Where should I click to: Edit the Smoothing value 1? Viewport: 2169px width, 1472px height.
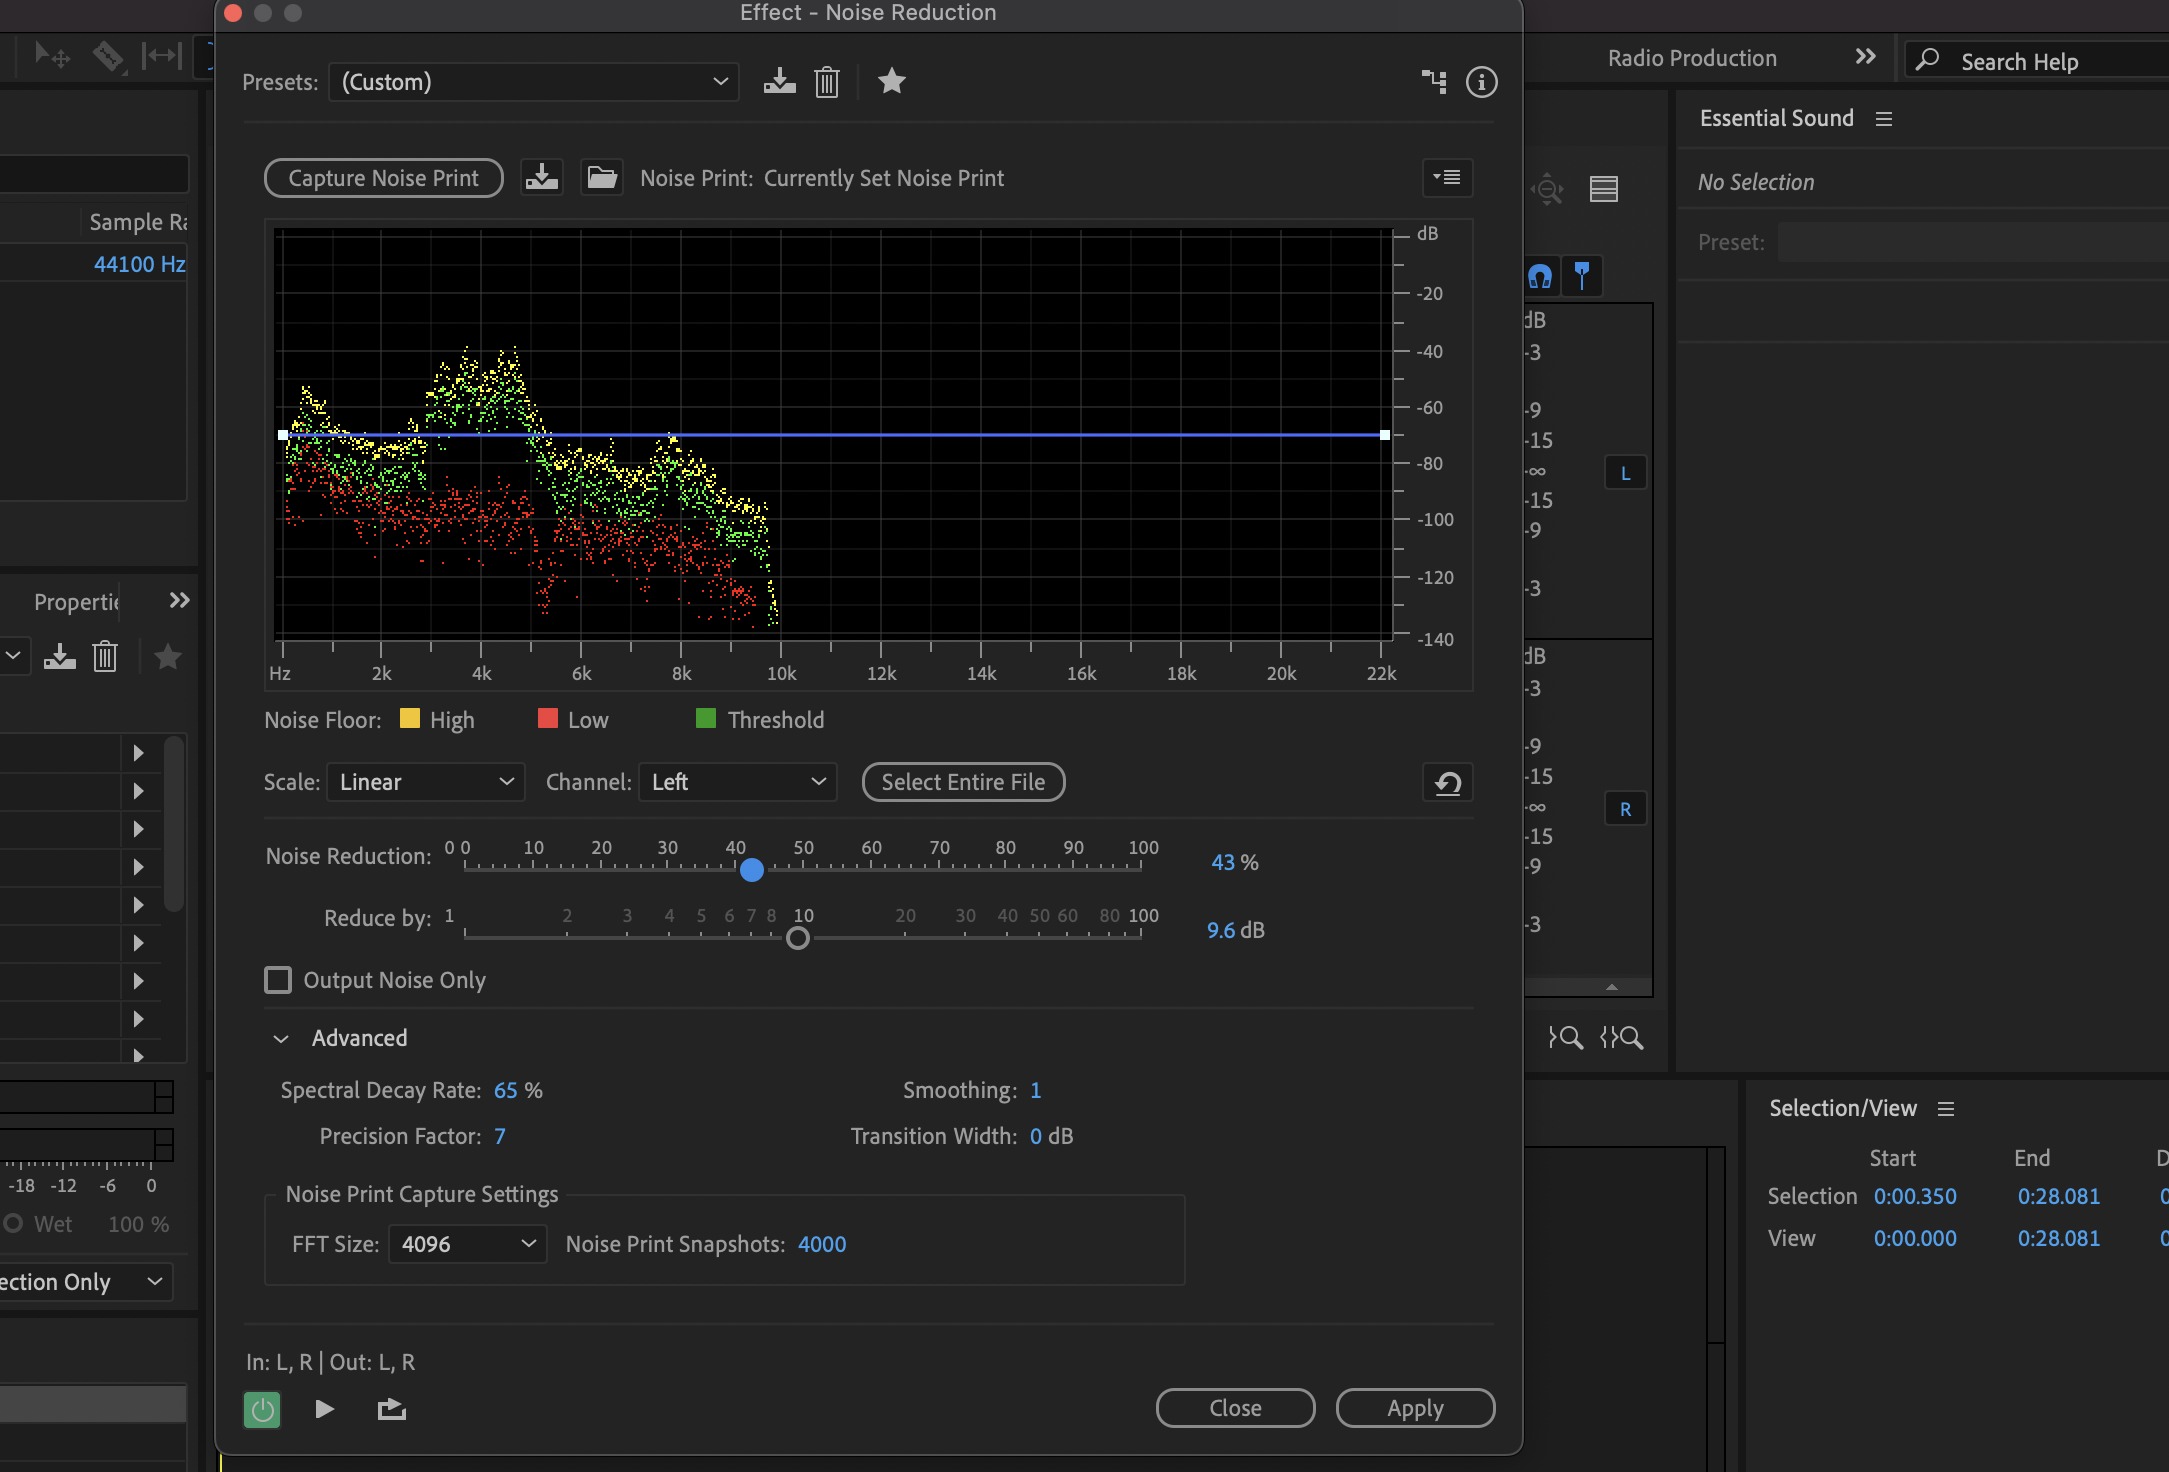pos(1036,1090)
